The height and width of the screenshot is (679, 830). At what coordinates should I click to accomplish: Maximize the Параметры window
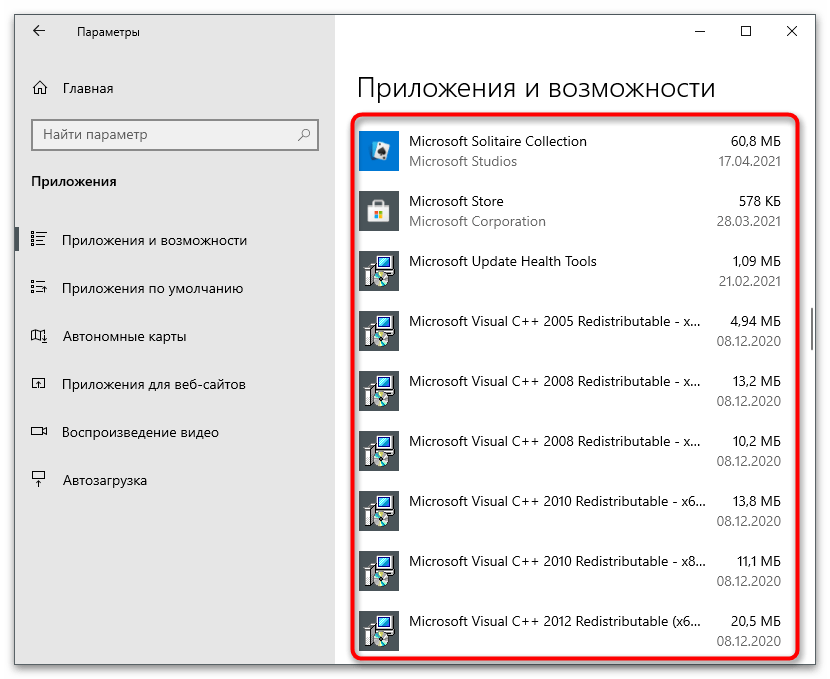pyautogui.click(x=745, y=31)
